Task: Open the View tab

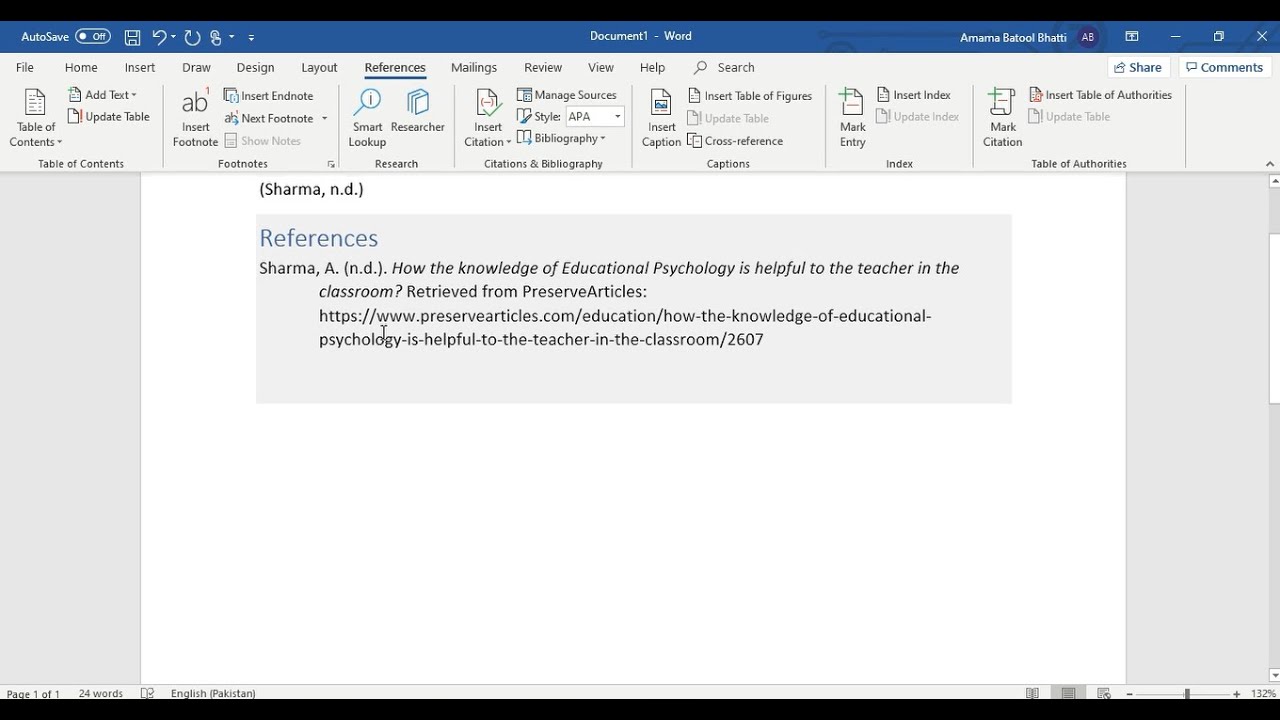Action: point(601,67)
